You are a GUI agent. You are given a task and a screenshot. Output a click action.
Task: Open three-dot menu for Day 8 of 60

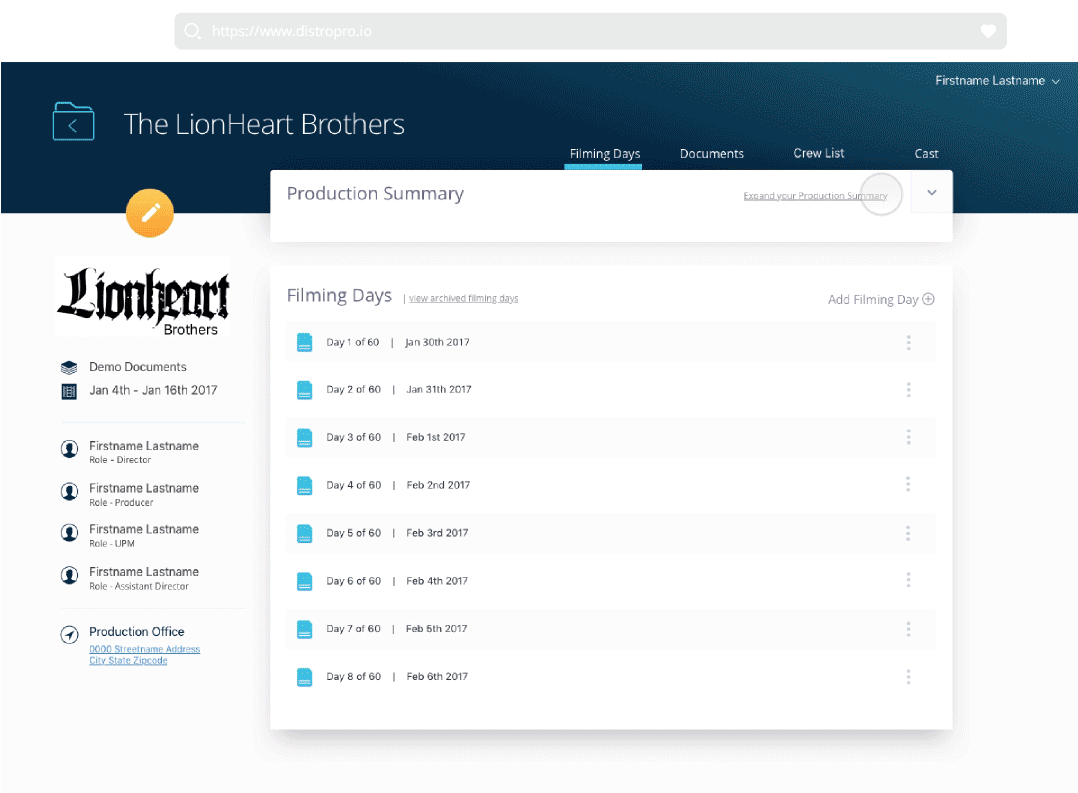[908, 677]
